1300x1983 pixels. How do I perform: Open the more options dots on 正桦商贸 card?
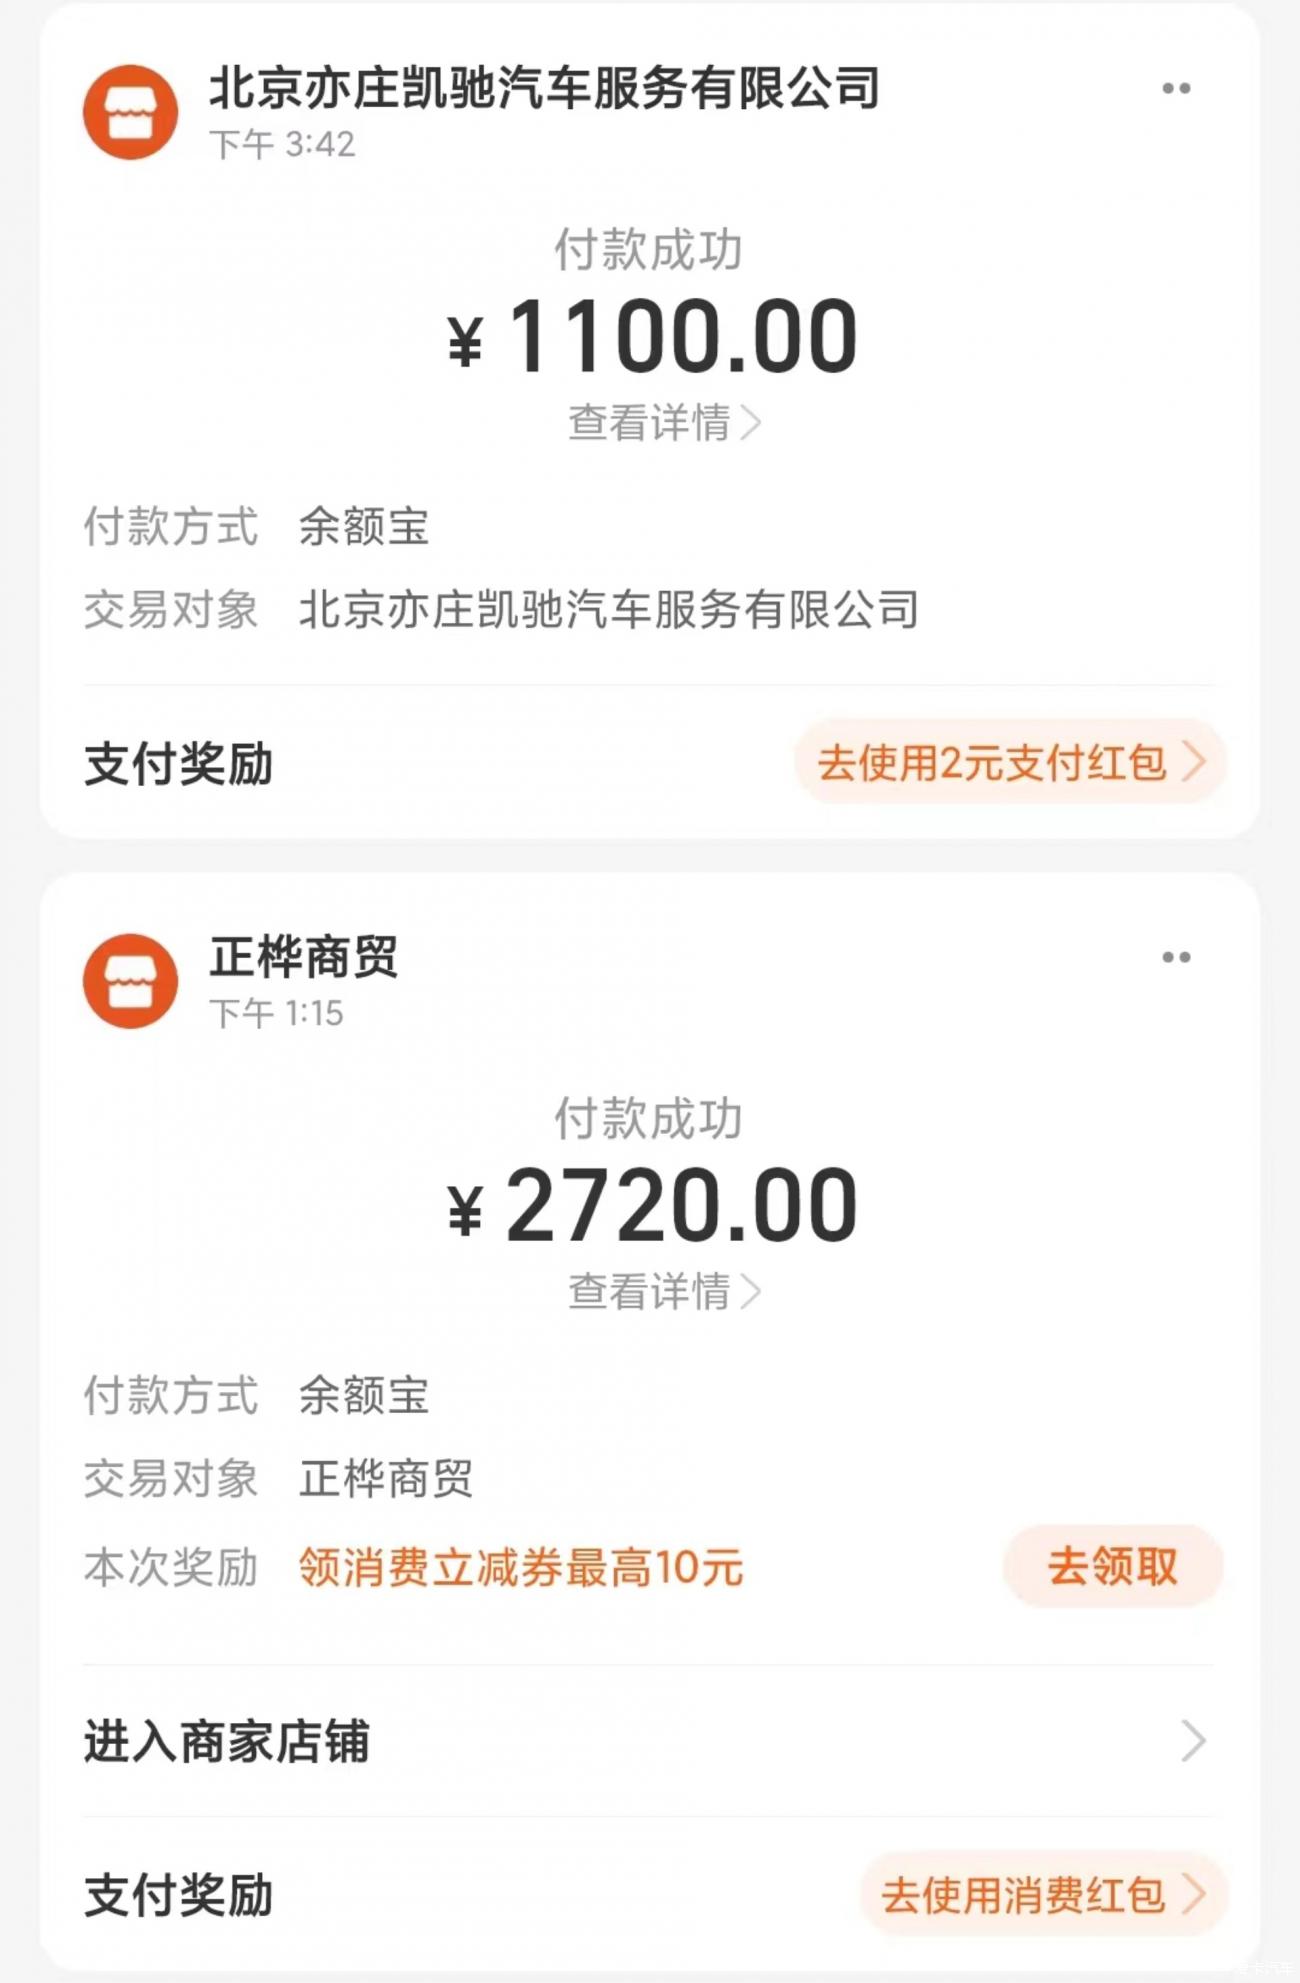(x=1176, y=957)
